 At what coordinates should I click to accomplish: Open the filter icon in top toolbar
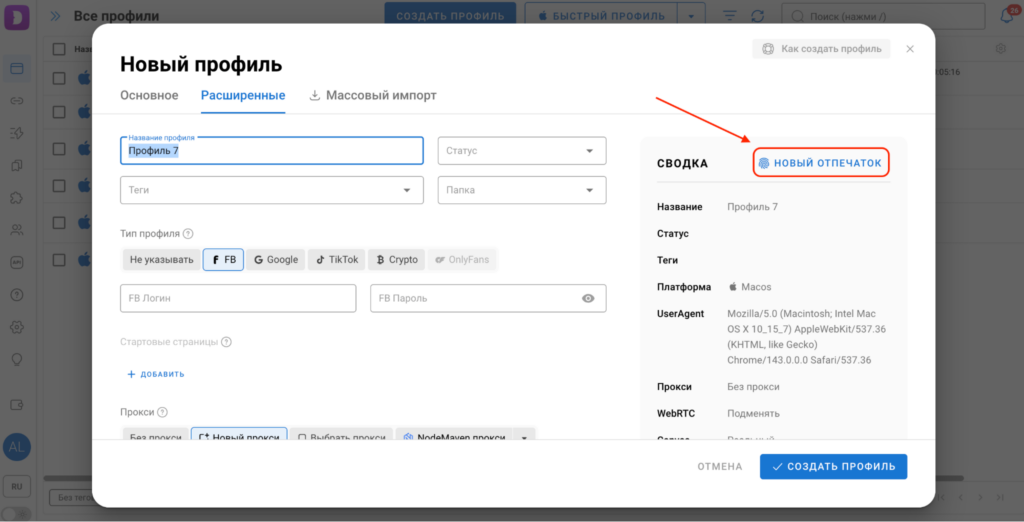729,16
